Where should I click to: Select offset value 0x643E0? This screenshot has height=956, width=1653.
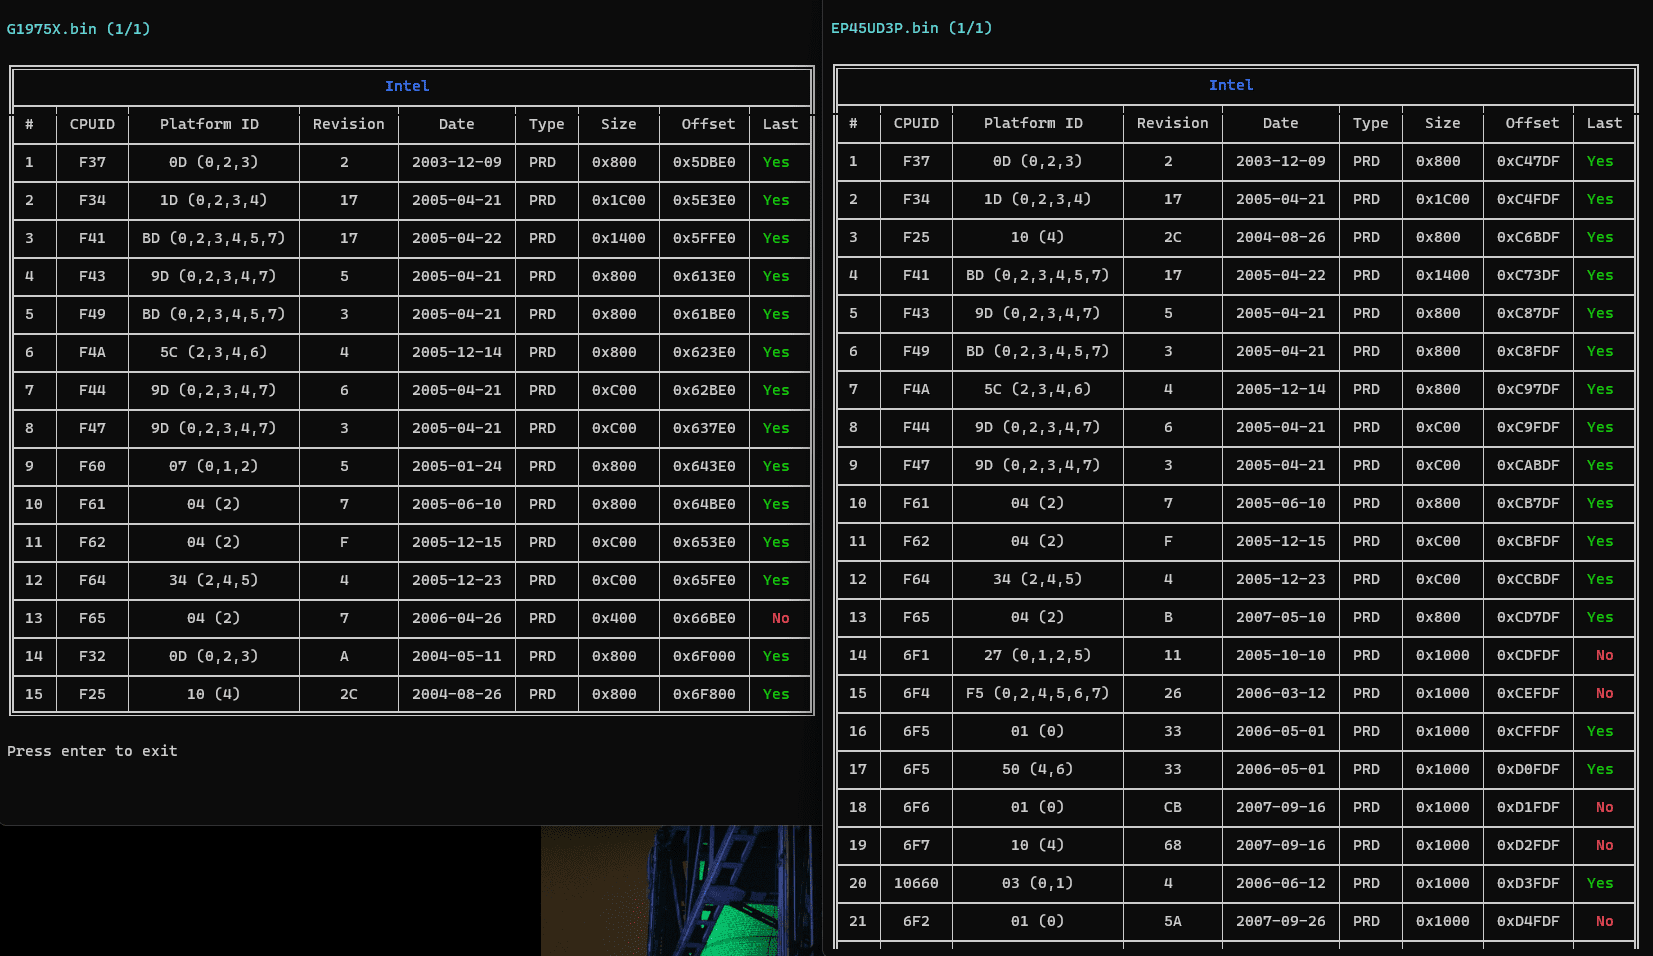tap(704, 466)
